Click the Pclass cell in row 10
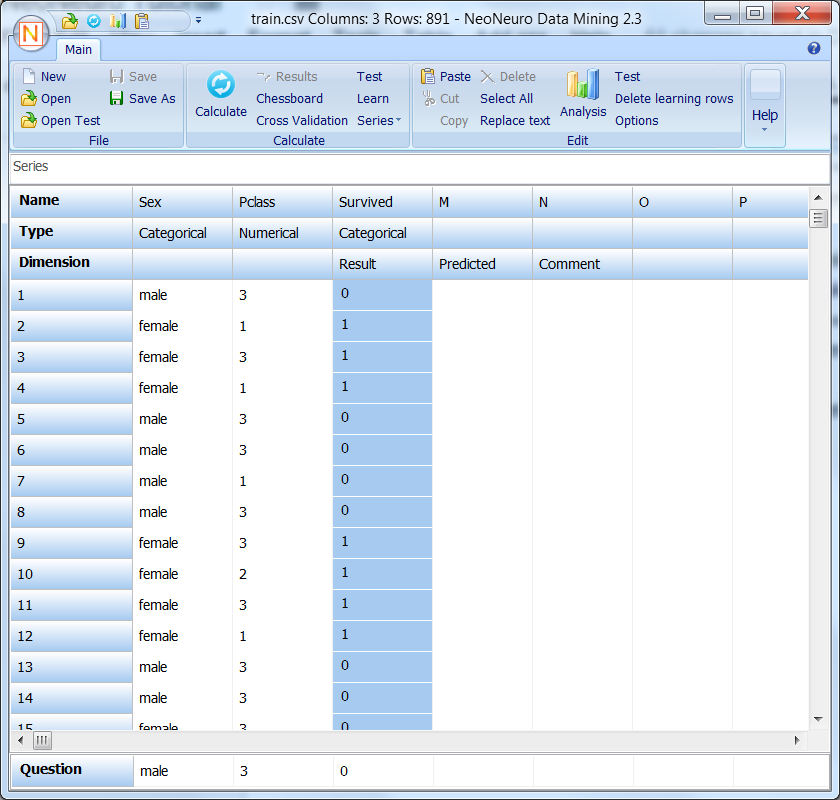The height and width of the screenshot is (800, 840). click(282, 574)
